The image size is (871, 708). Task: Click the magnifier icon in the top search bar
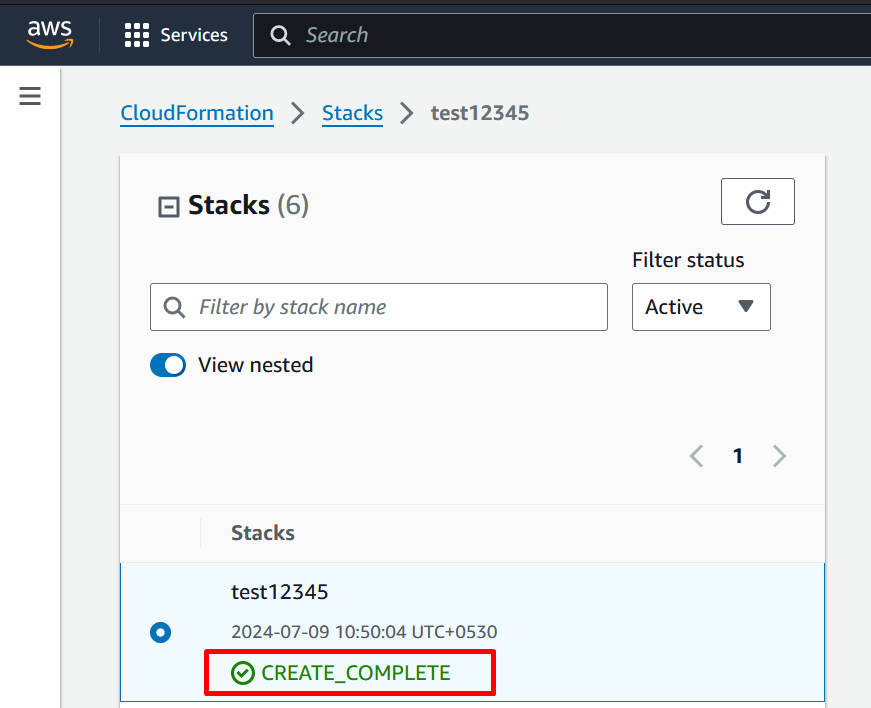280,35
